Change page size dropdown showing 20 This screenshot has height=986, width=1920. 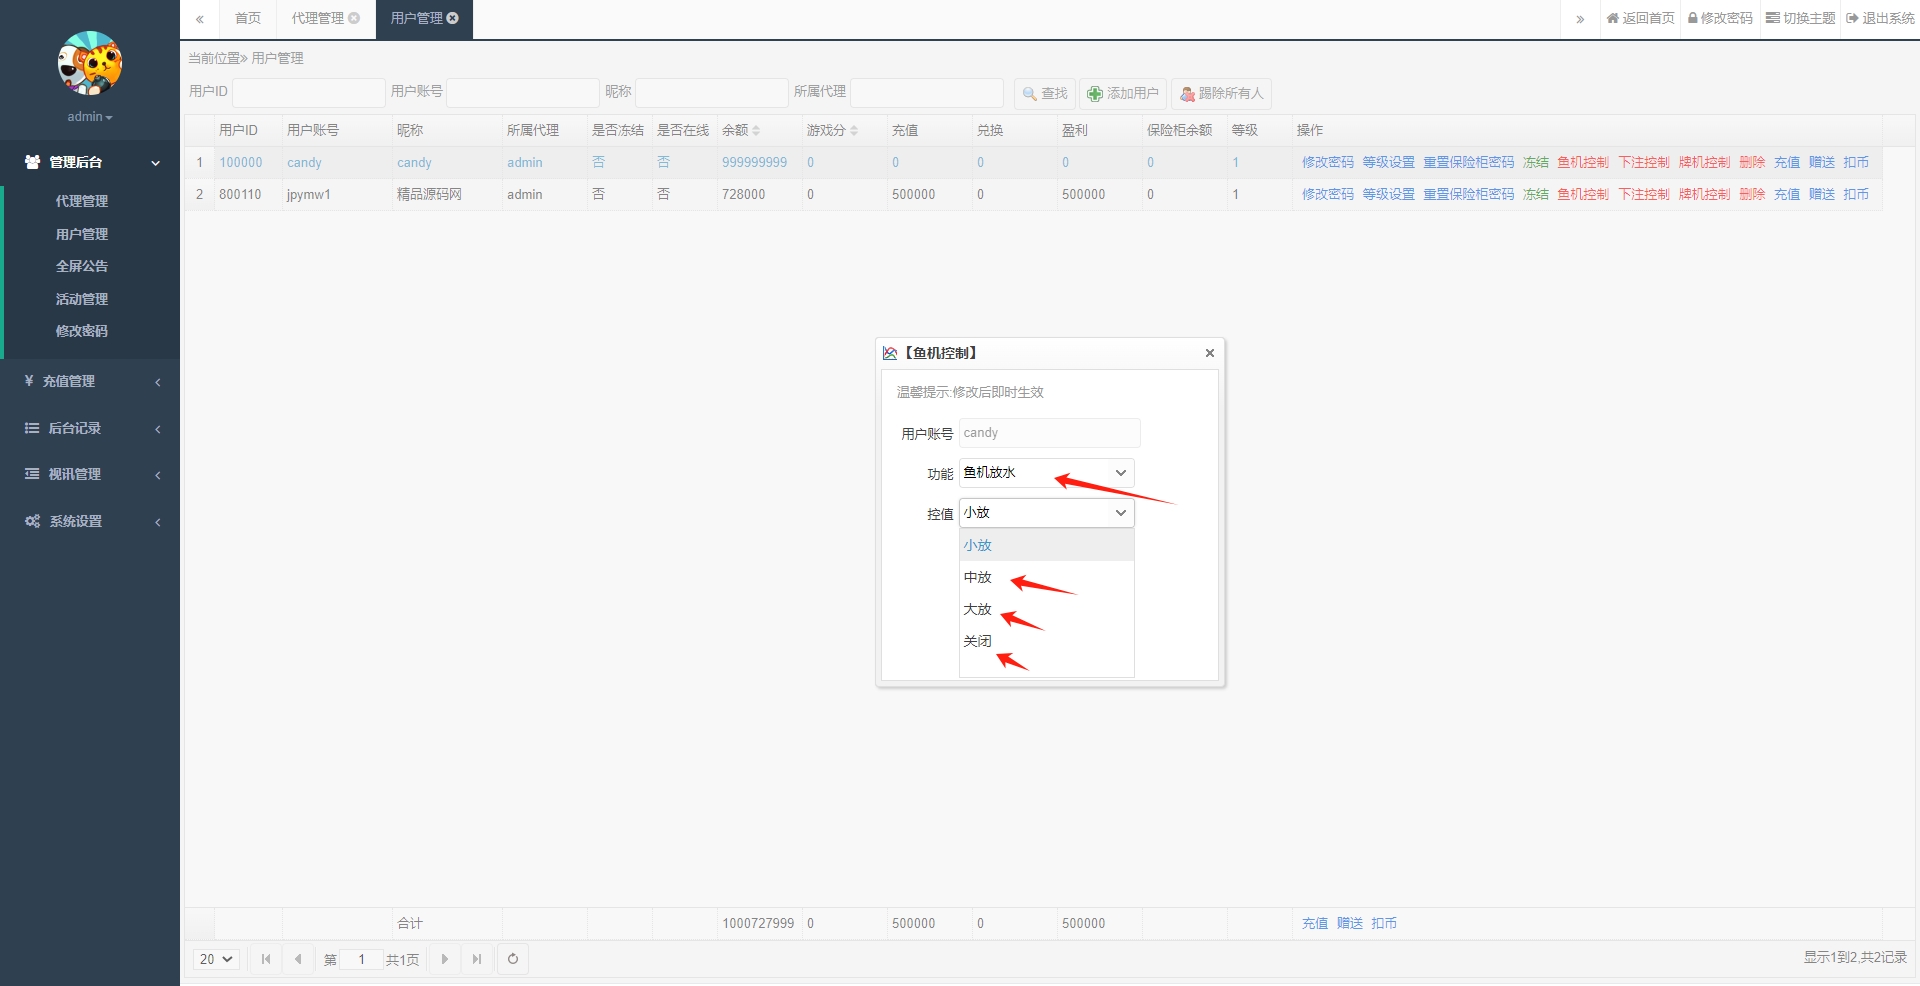[216, 959]
